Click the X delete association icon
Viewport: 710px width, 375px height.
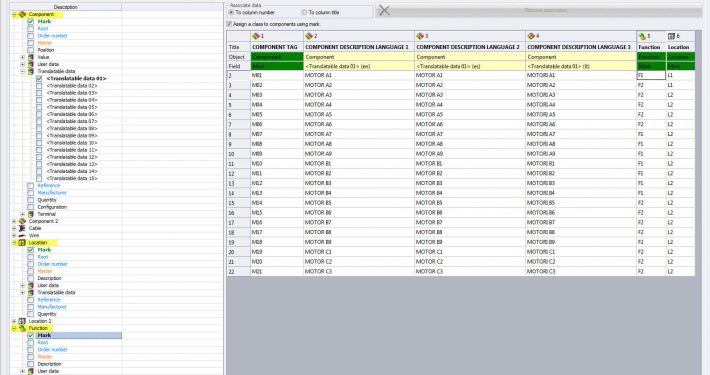coord(384,10)
